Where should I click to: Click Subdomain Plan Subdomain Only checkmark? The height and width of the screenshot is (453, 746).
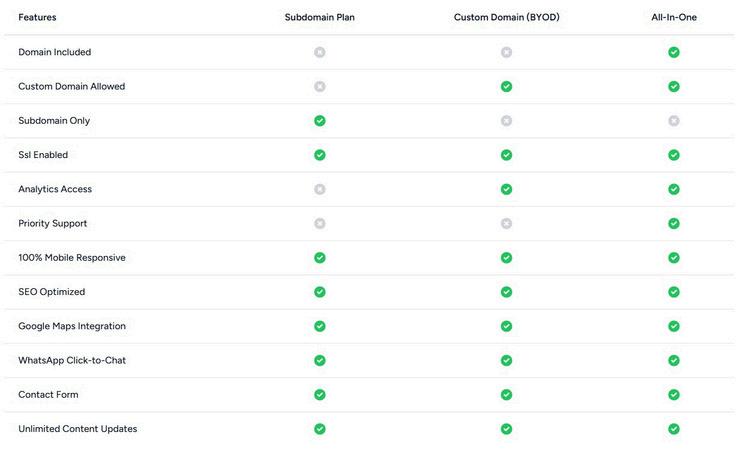(320, 121)
